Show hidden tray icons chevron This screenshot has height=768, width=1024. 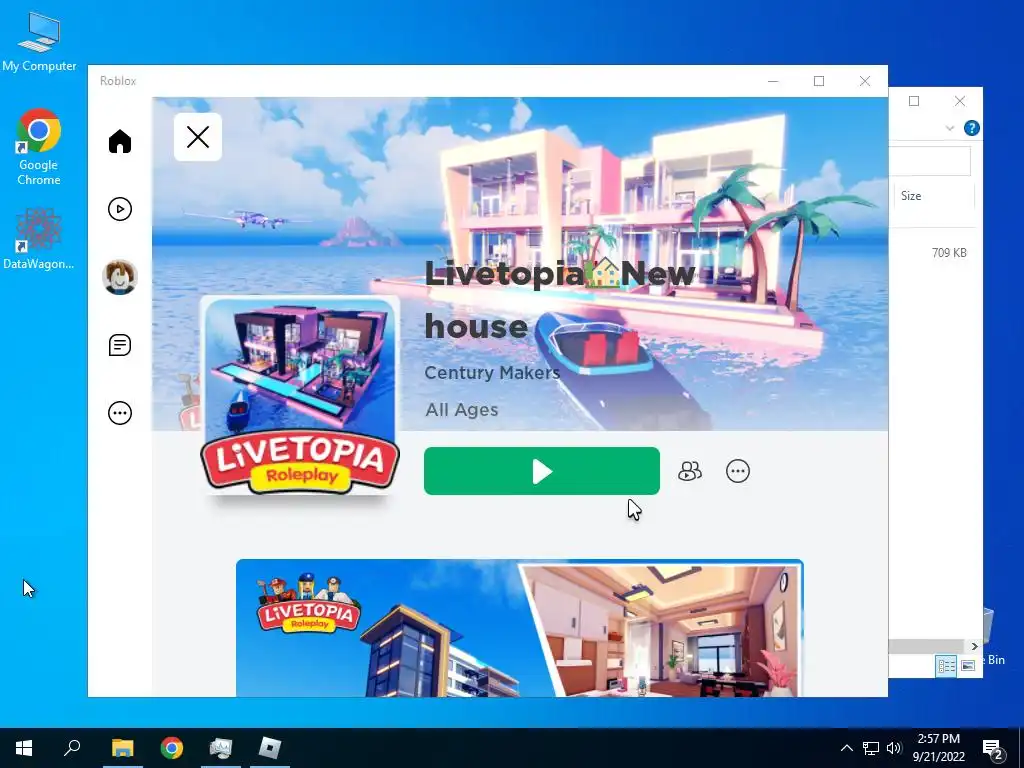tap(846, 748)
